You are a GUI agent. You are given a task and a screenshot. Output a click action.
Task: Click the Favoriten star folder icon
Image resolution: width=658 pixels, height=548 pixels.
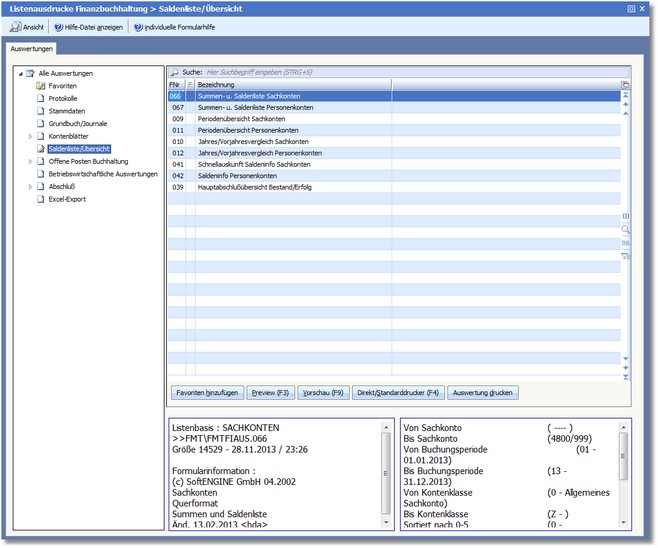point(41,86)
